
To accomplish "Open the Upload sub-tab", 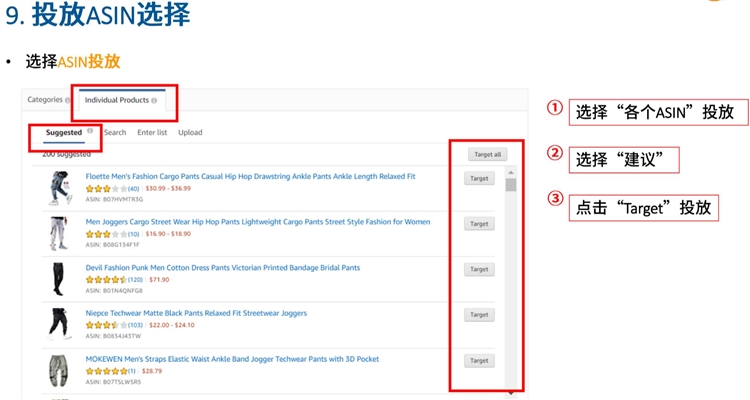I will [190, 133].
